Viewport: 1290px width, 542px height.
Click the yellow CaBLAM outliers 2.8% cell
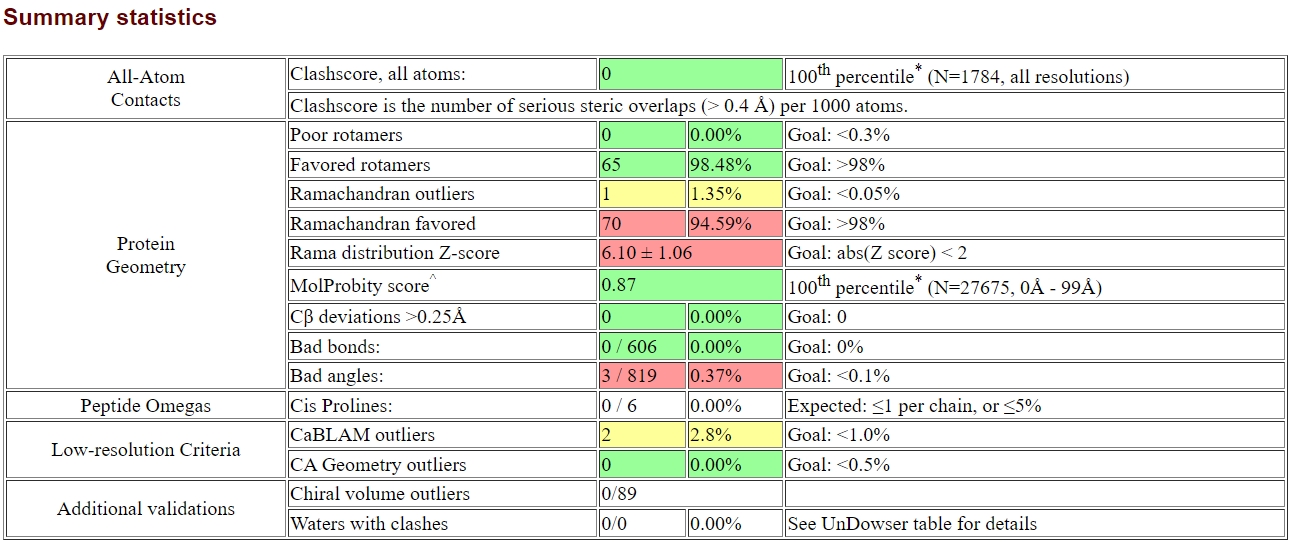(734, 435)
